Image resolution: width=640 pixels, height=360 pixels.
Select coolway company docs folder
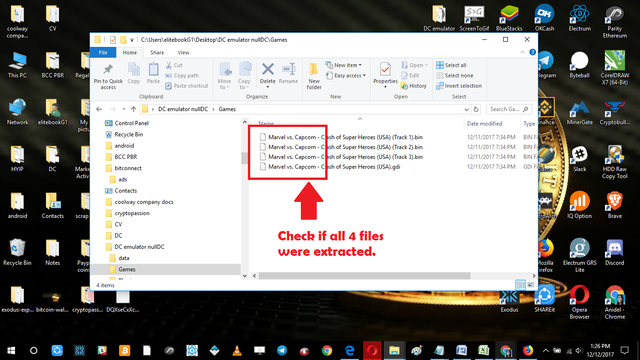(139, 202)
